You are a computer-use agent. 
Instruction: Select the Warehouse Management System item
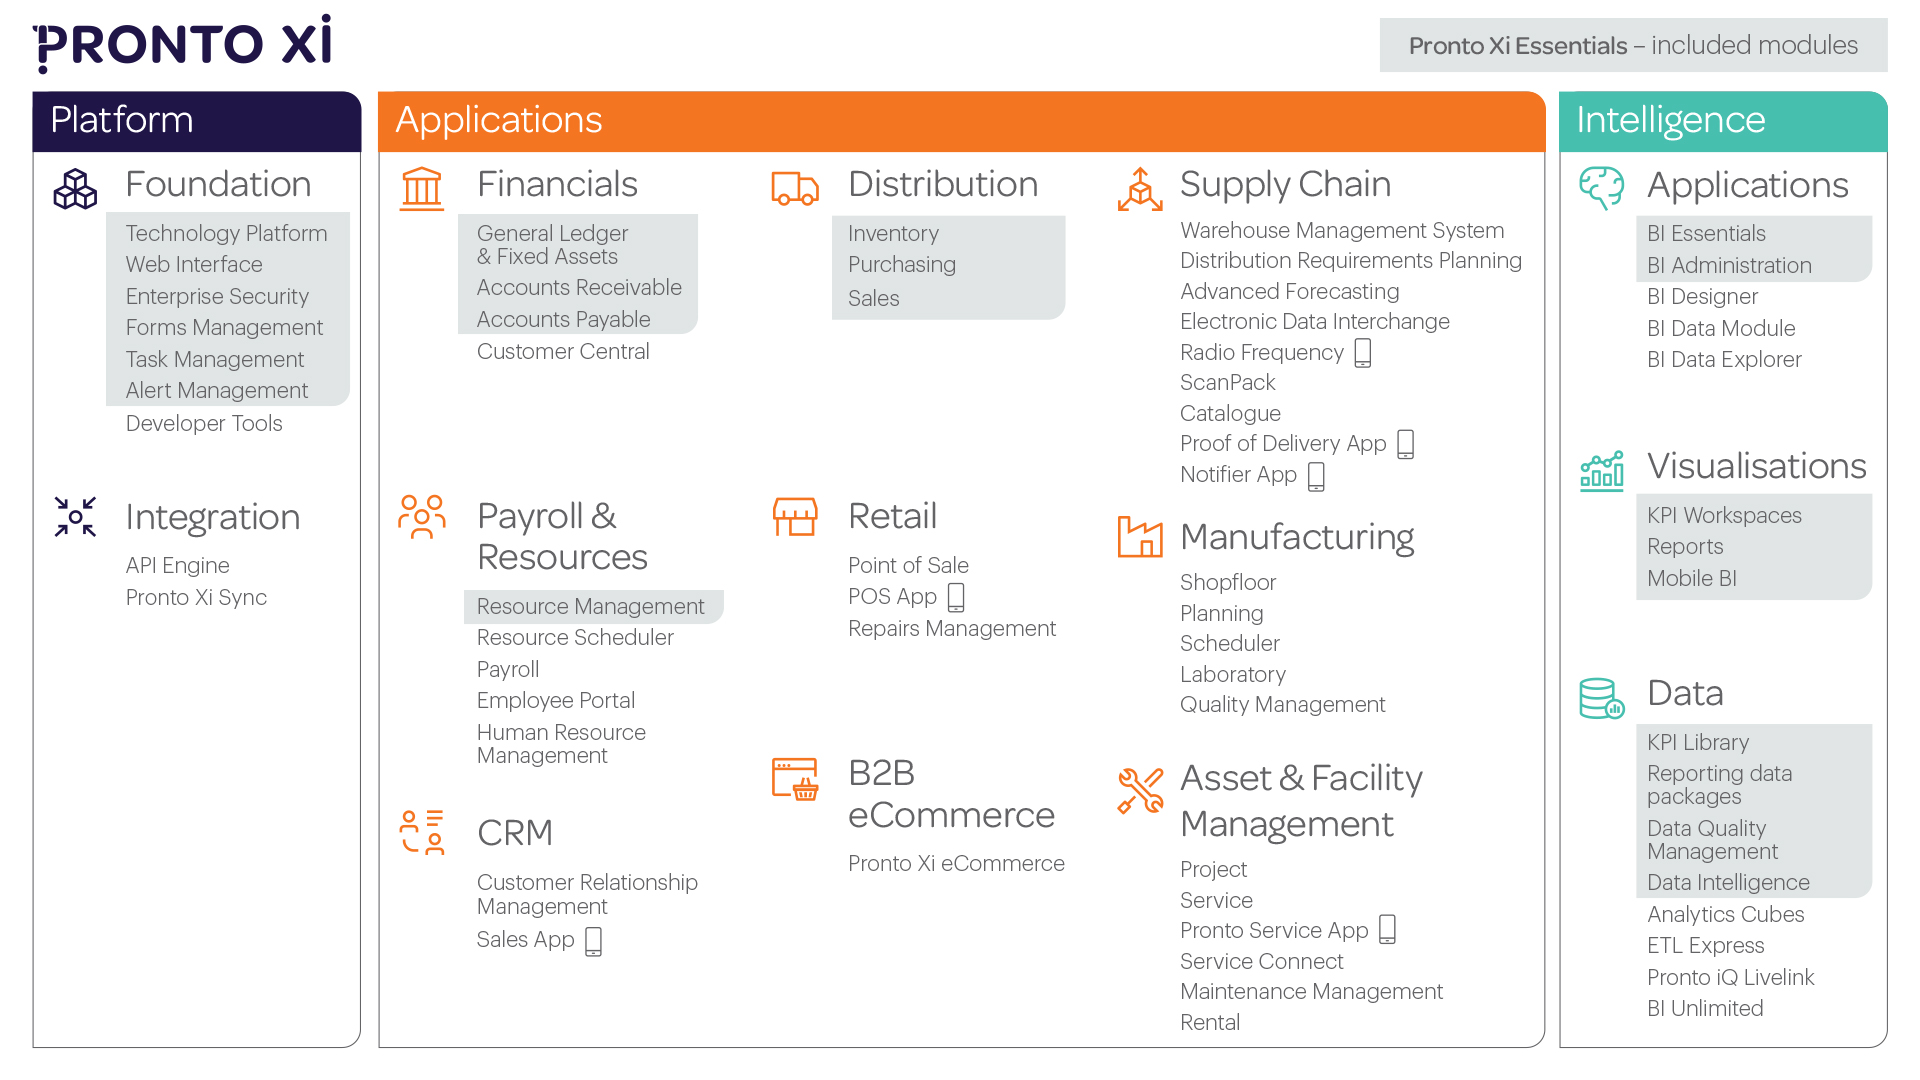pyautogui.click(x=1342, y=230)
